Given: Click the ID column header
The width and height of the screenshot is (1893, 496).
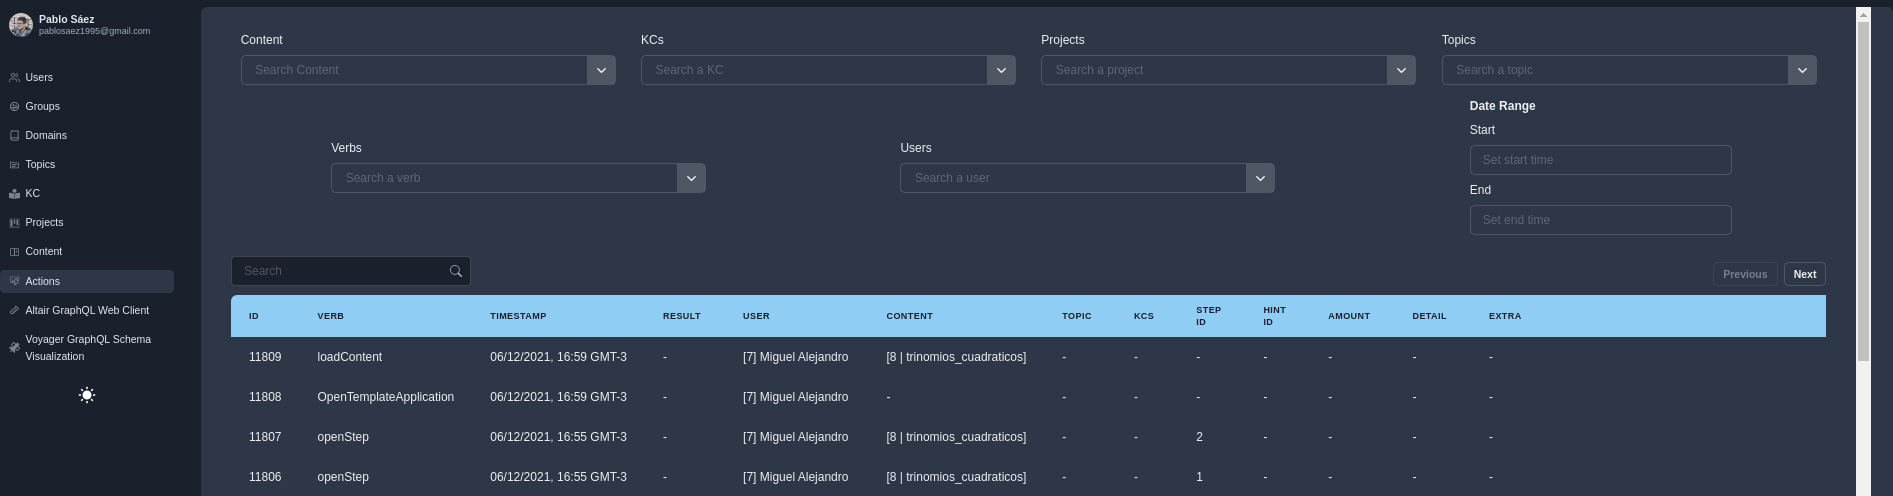Looking at the screenshot, I should click(x=254, y=316).
